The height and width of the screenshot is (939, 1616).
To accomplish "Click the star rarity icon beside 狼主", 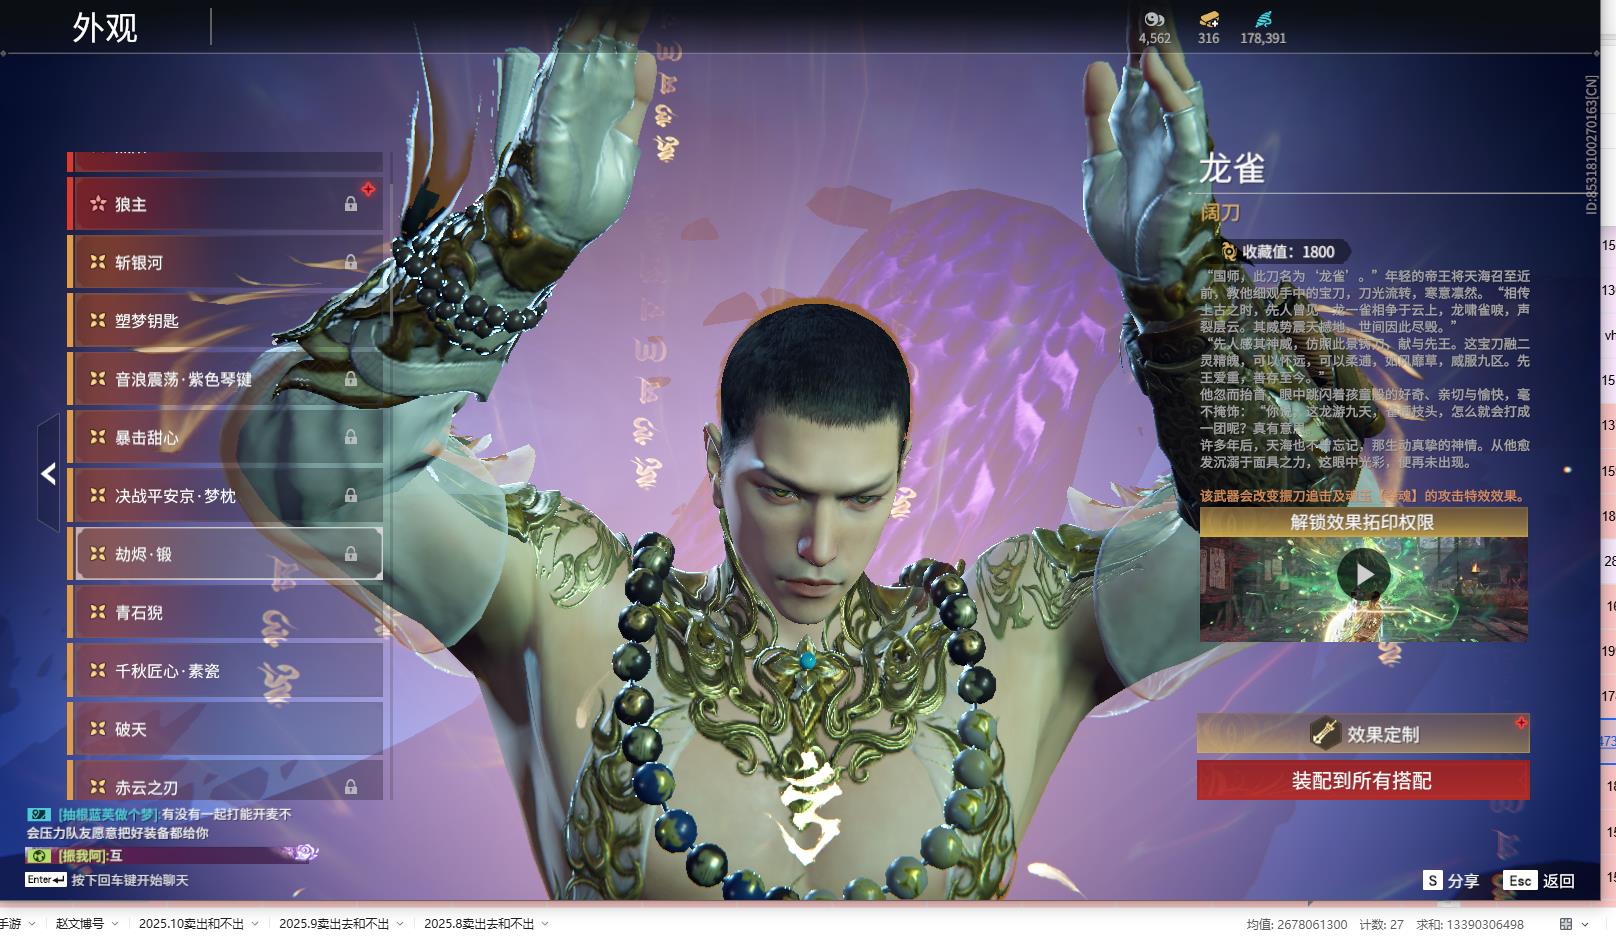I will [x=98, y=204].
